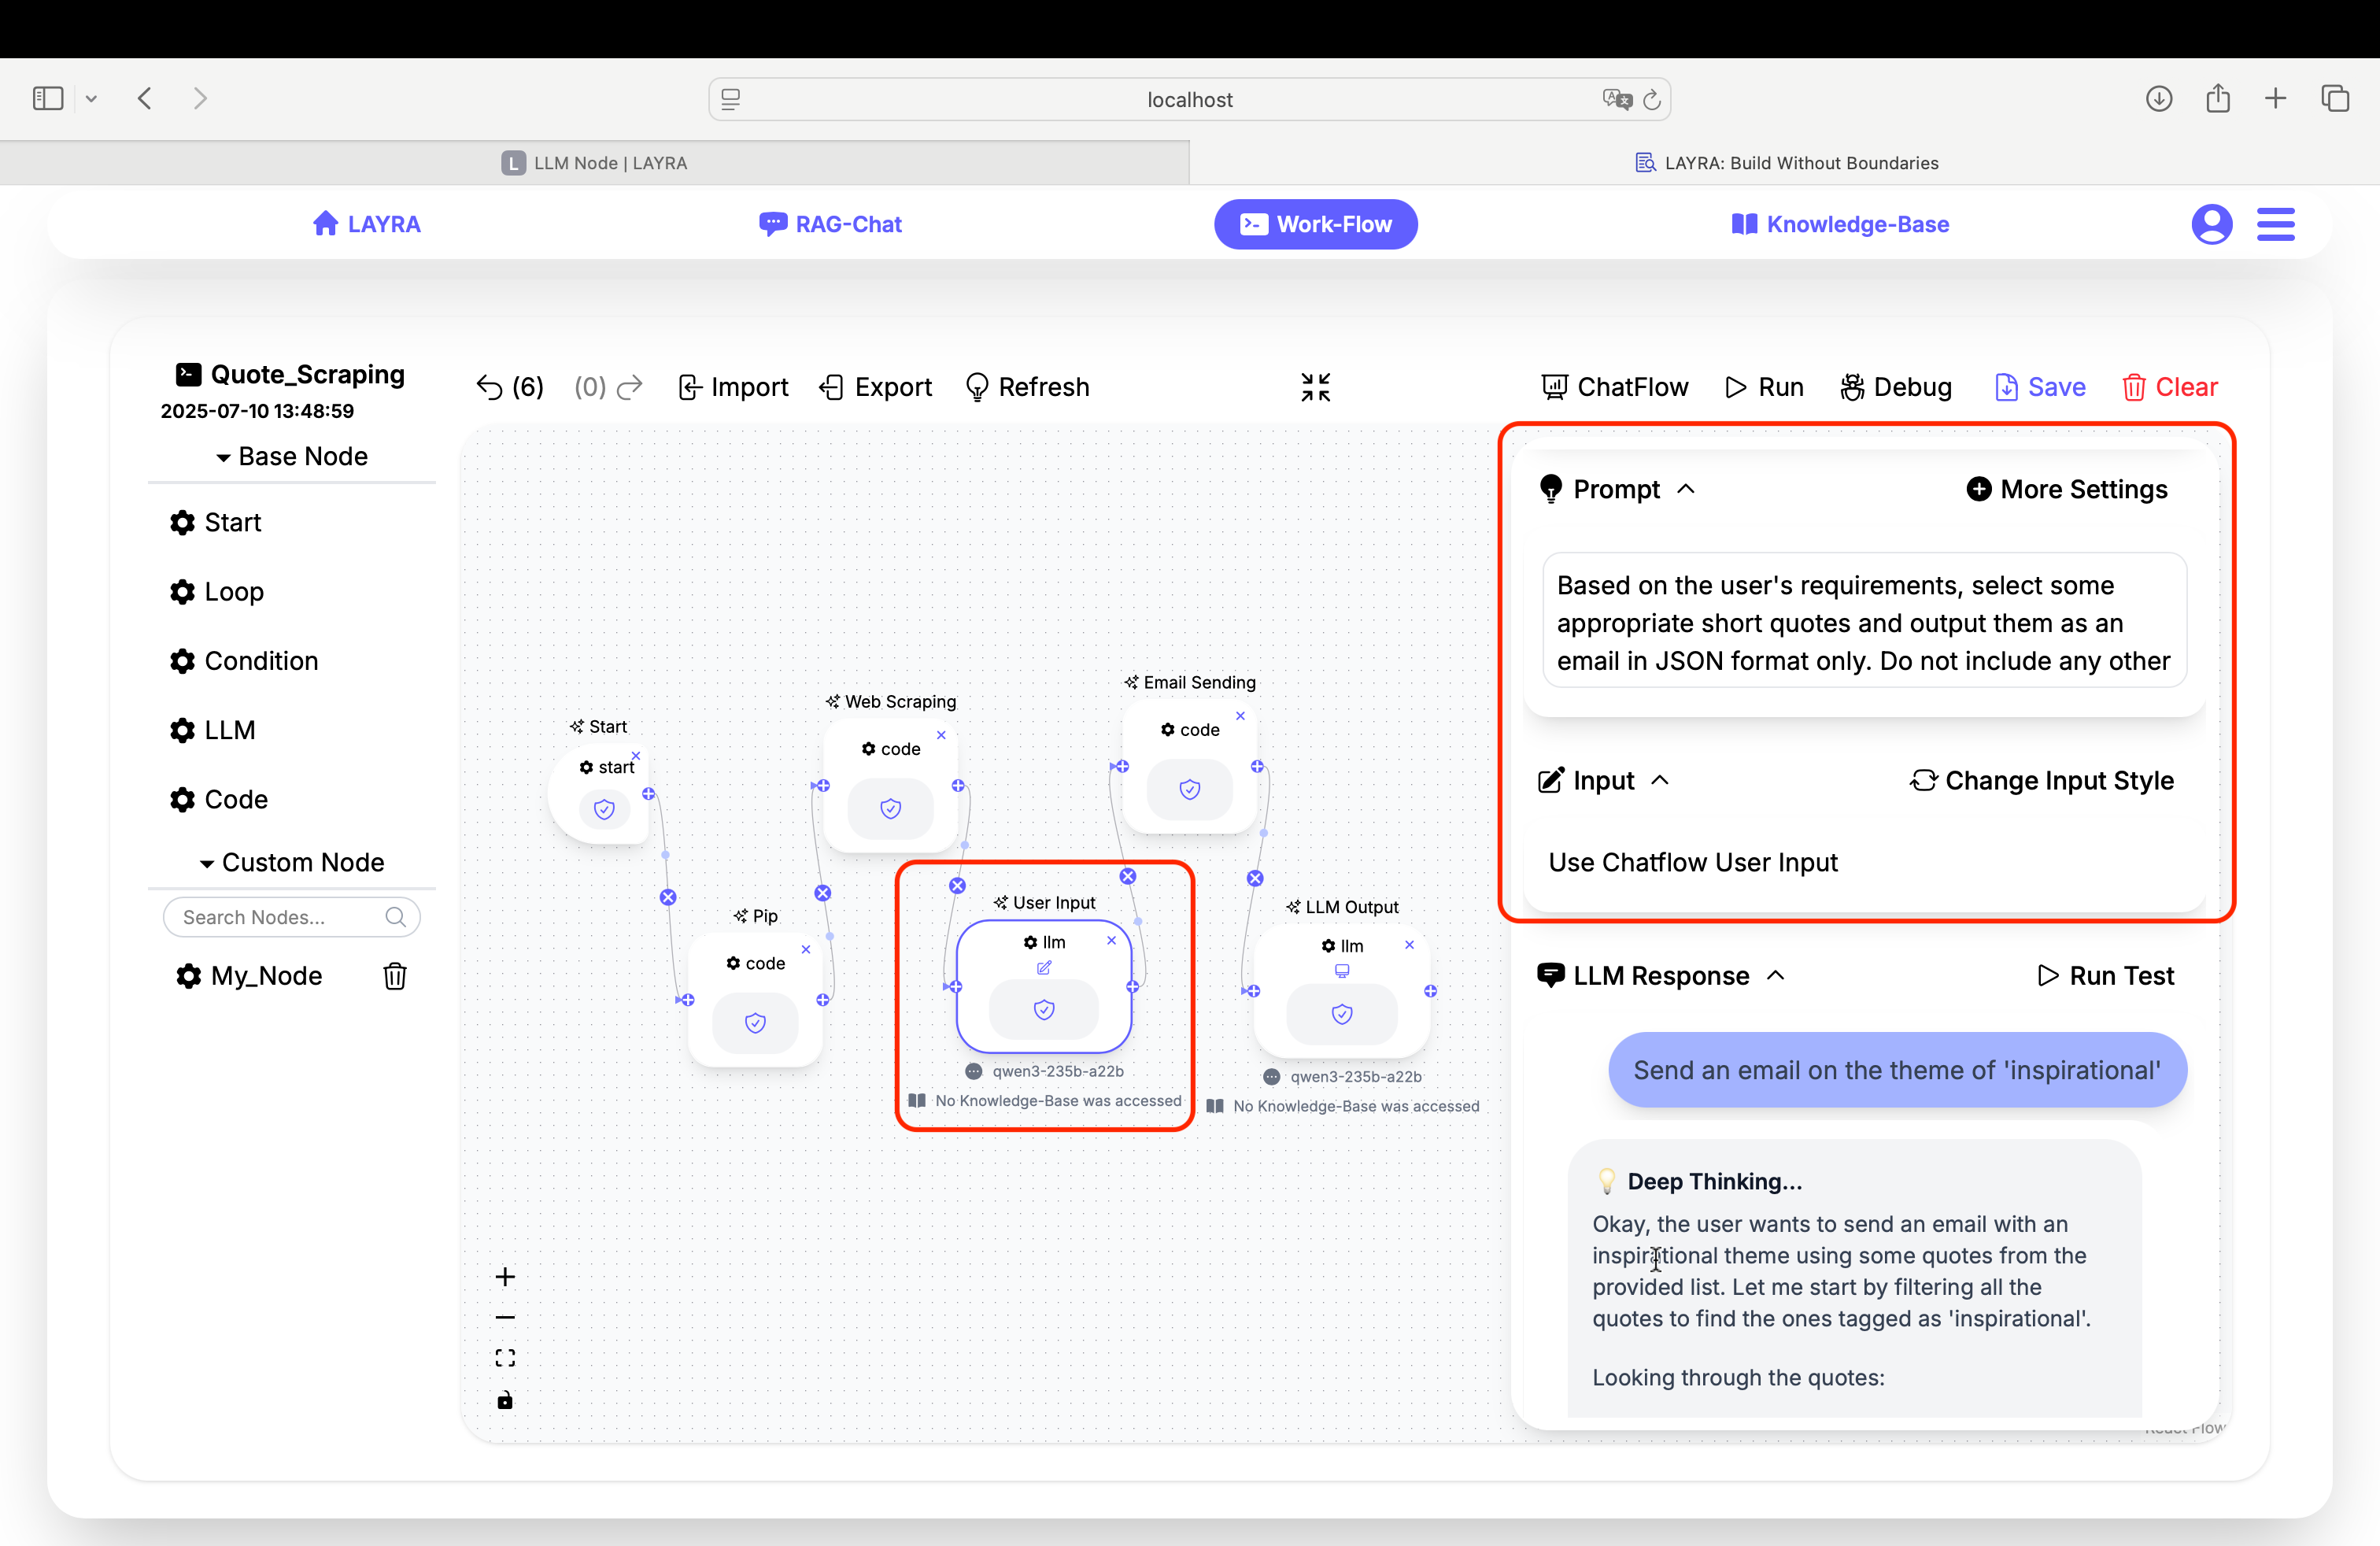This screenshot has width=2380, height=1546.
Task: Remove the start node with its X
Action: point(636,756)
